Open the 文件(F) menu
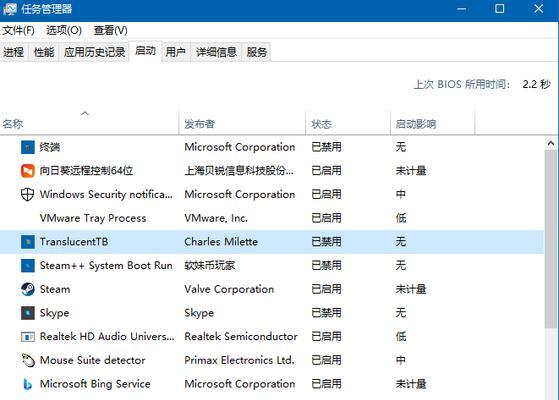559x400 pixels. point(19,30)
